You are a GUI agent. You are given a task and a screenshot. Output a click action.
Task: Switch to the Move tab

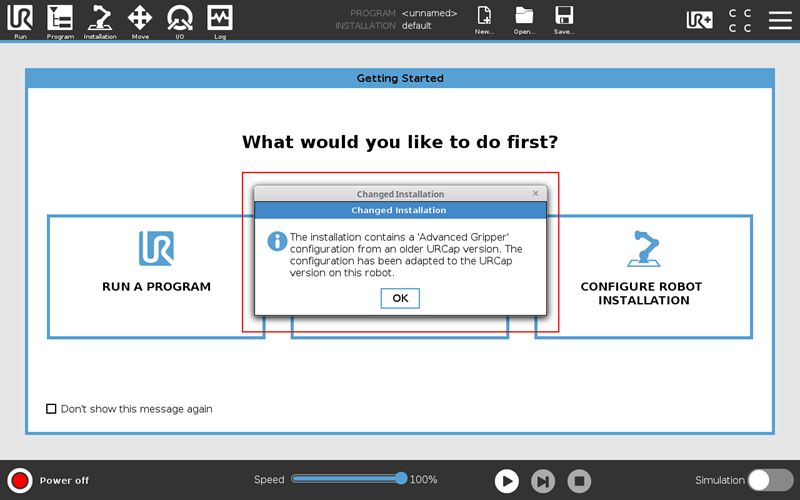click(x=140, y=20)
